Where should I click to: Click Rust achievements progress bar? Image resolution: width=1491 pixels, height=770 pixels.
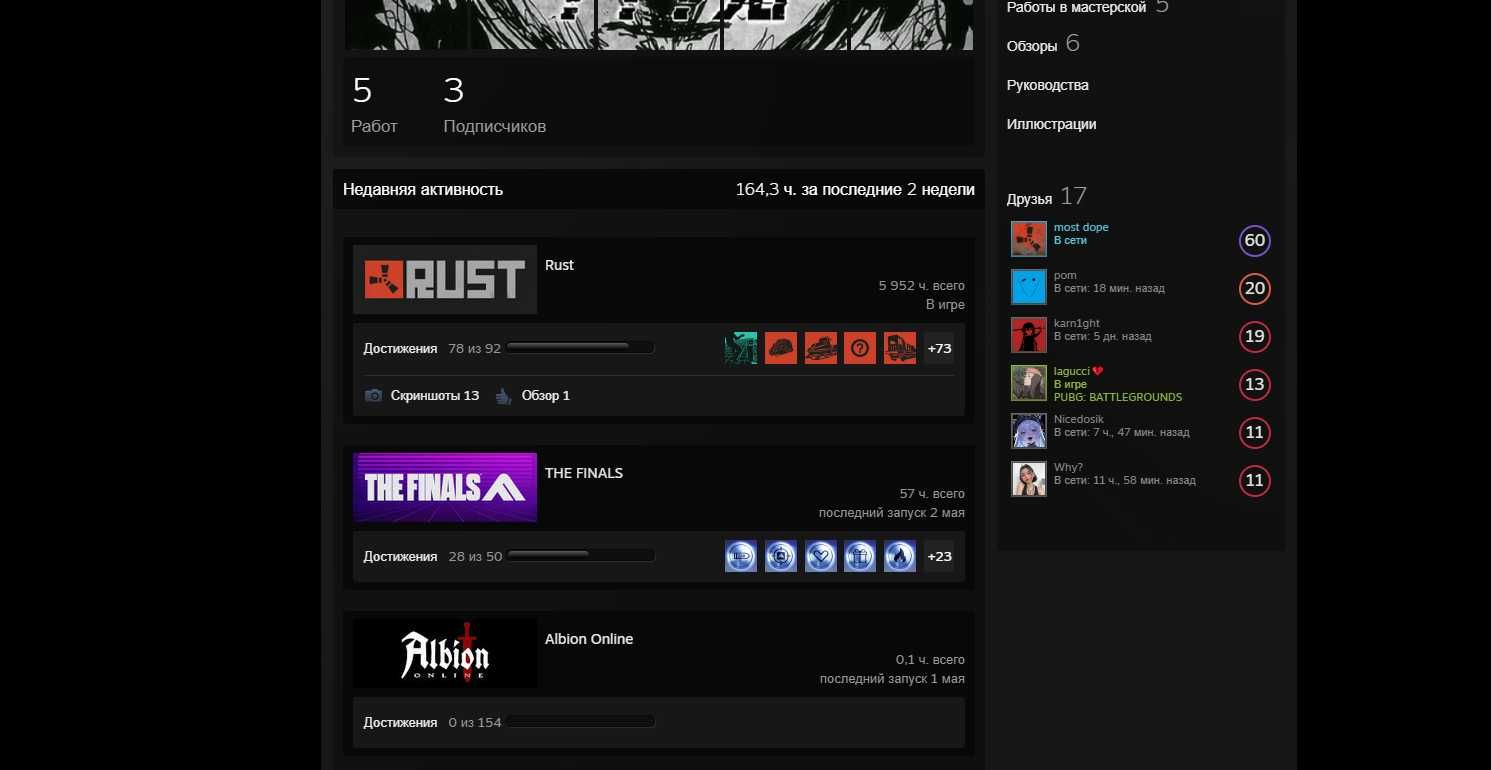(580, 348)
